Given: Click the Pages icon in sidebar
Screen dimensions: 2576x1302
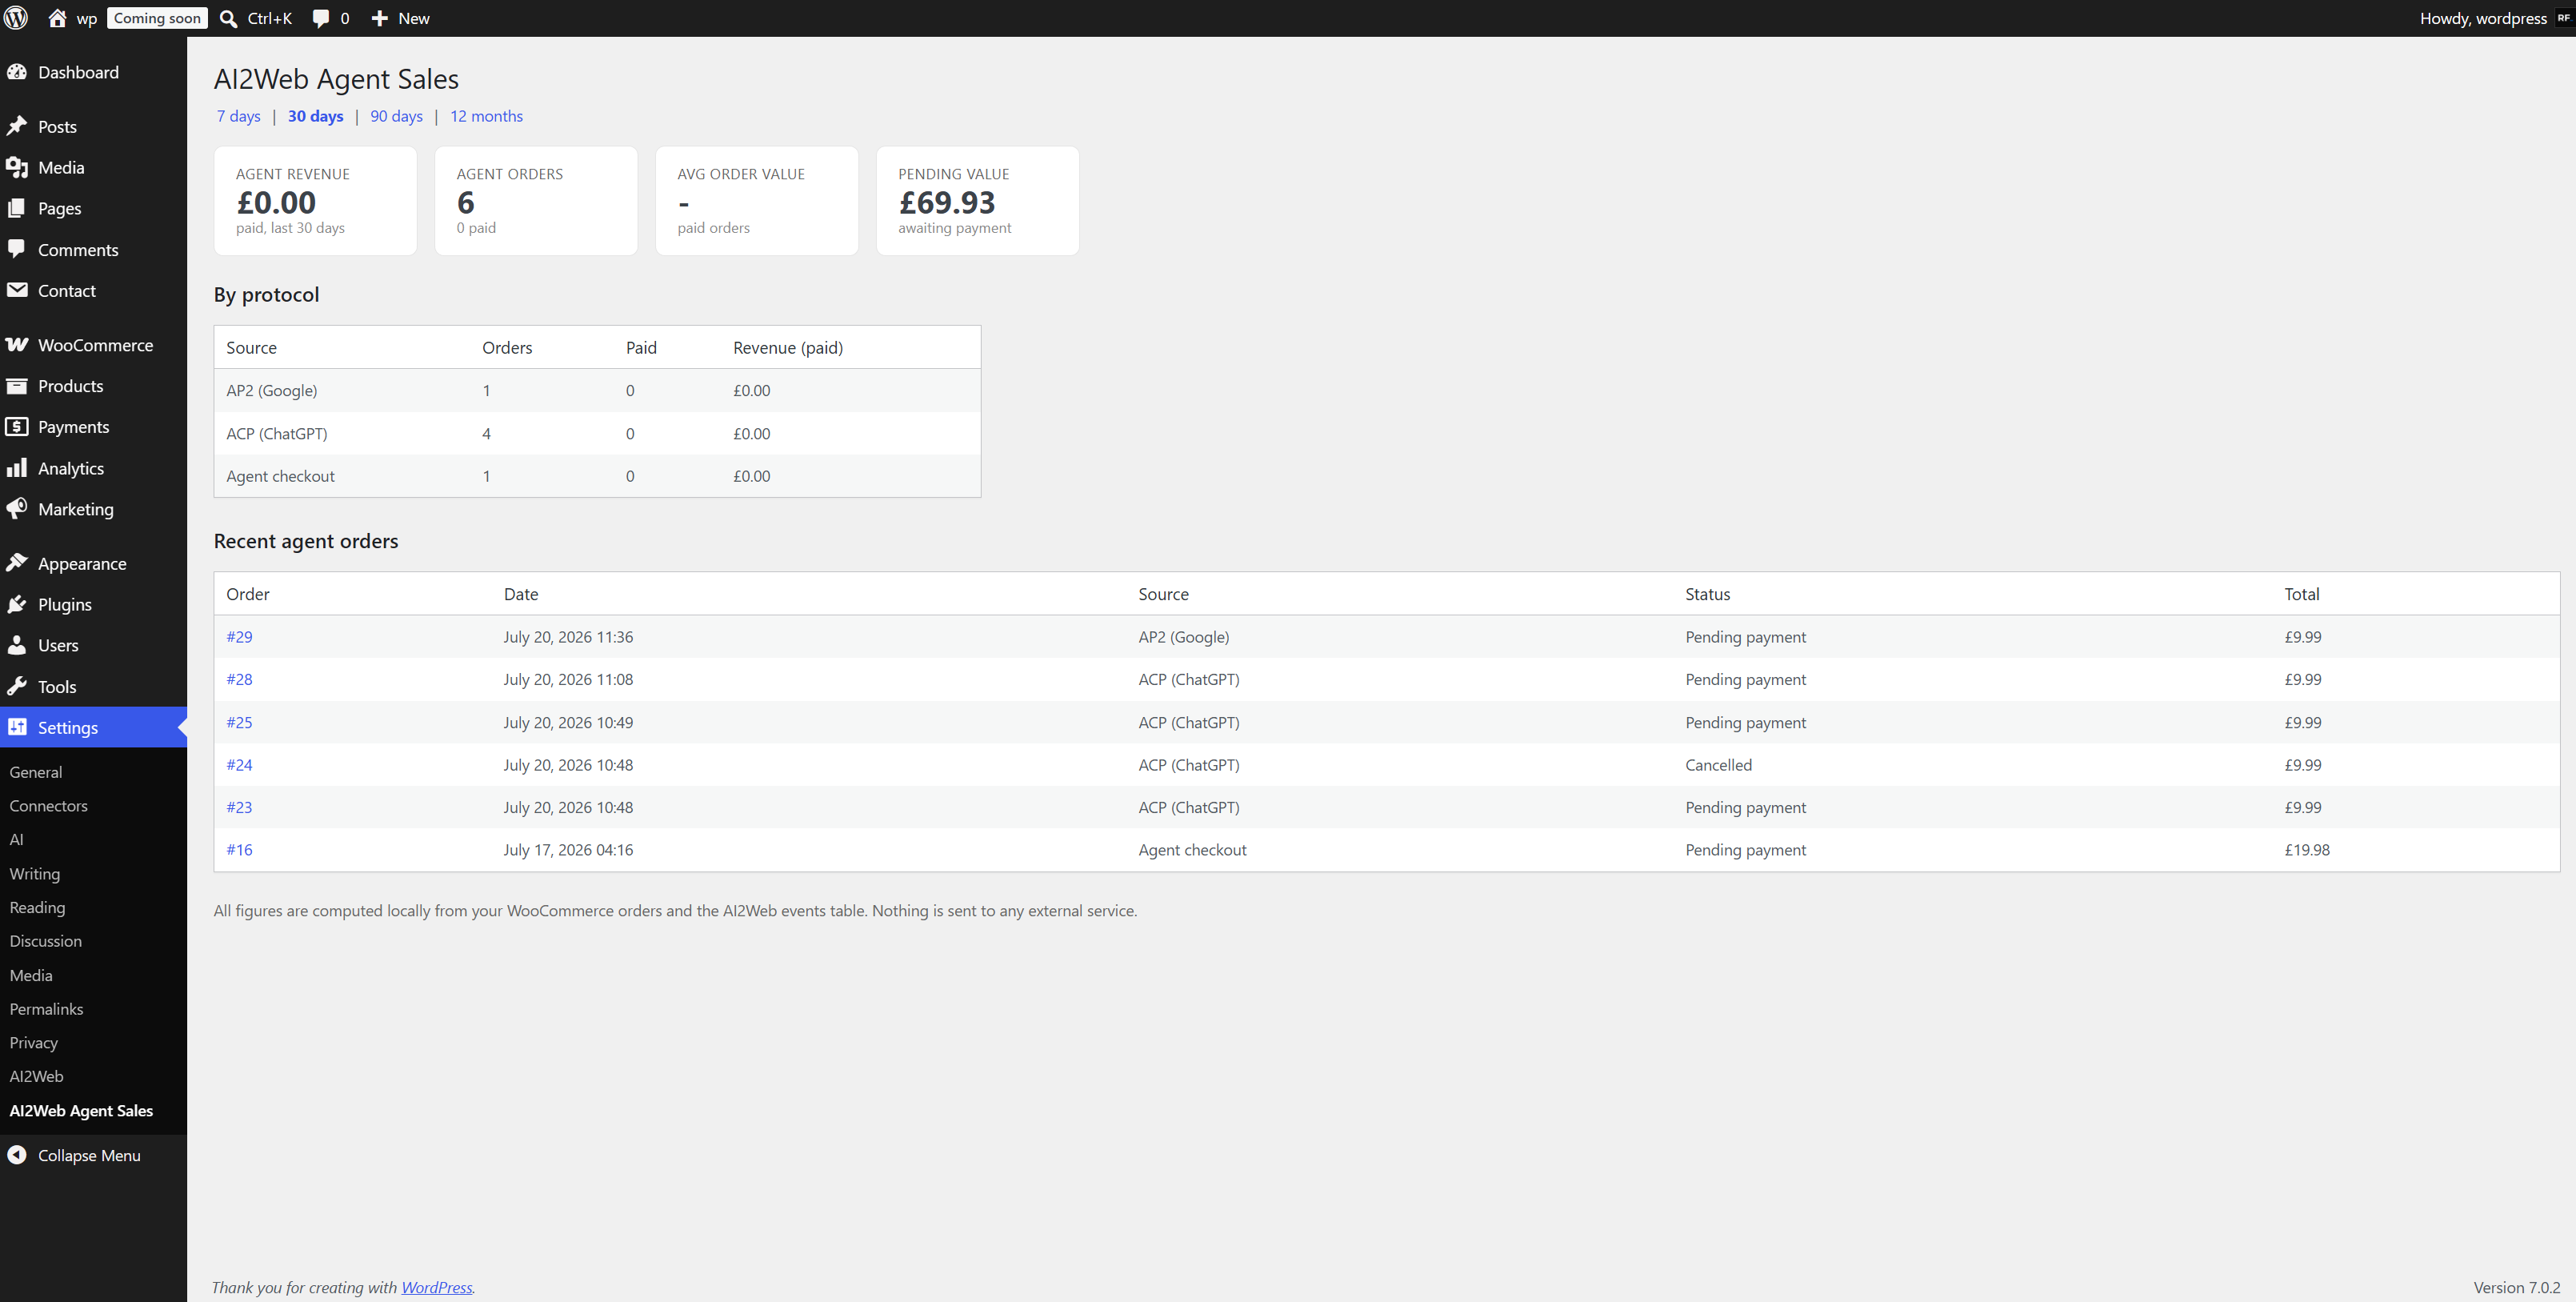Looking at the screenshot, I should point(17,208).
